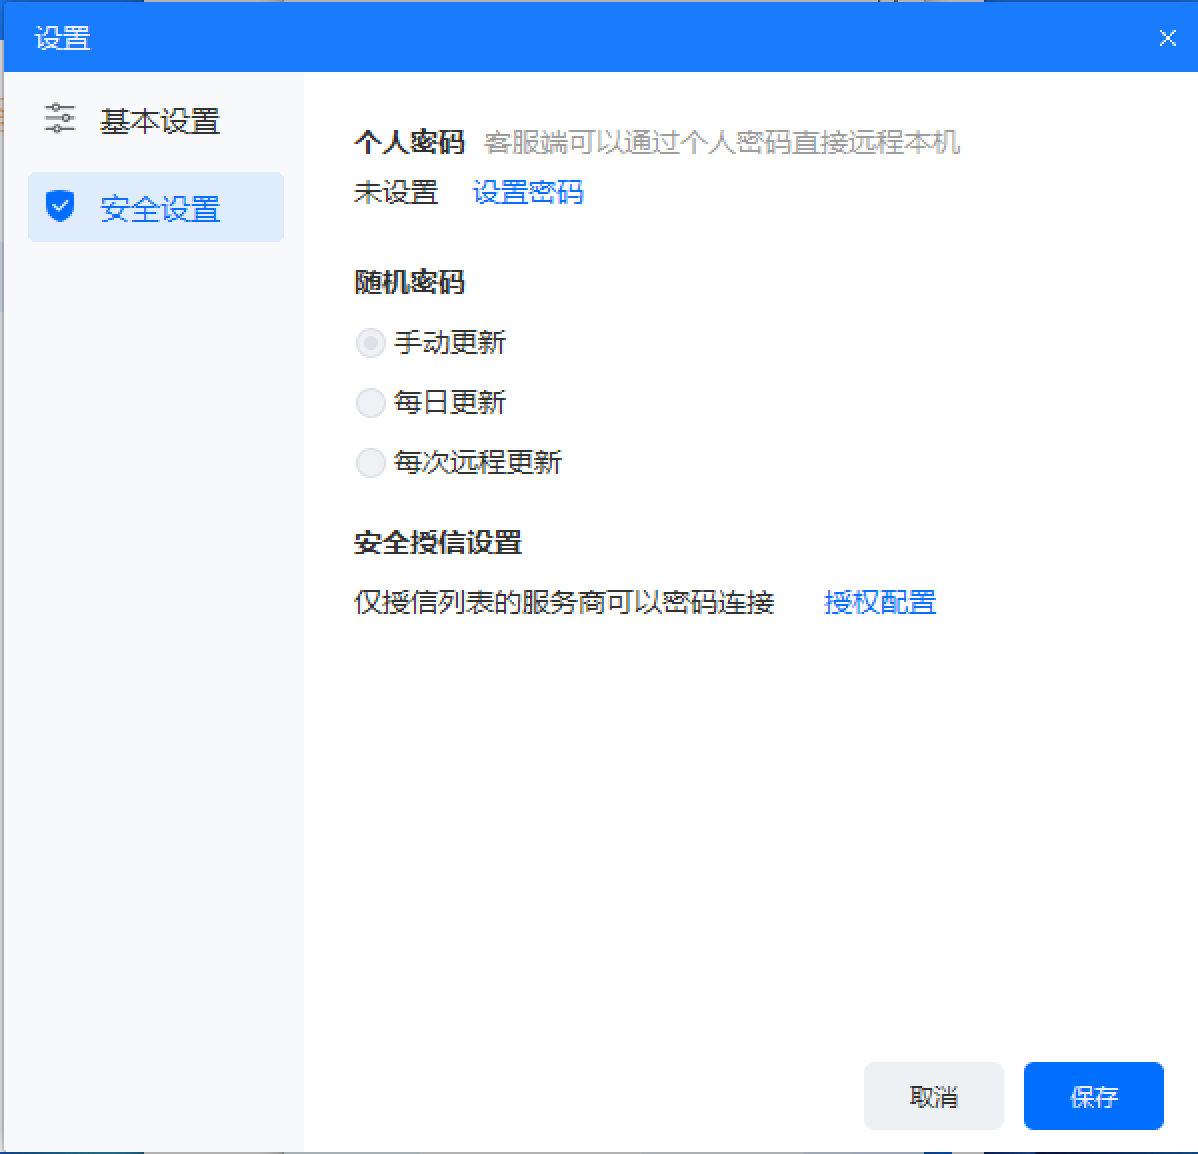Switch to the 安全设置 tab label

tap(160, 209)
